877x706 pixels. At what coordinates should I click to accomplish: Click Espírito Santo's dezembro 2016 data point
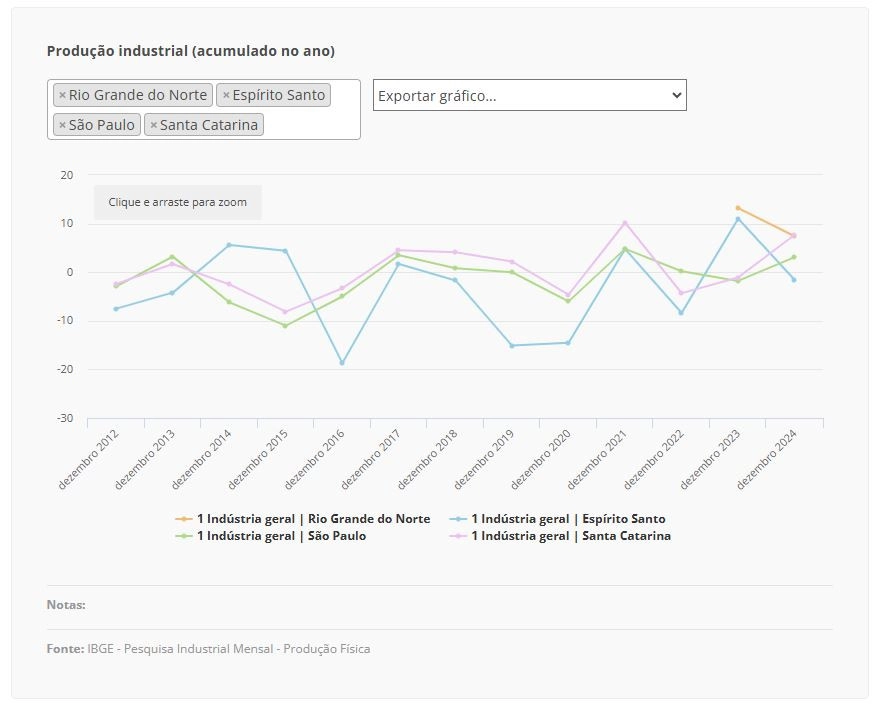click(x=342, y=363)
